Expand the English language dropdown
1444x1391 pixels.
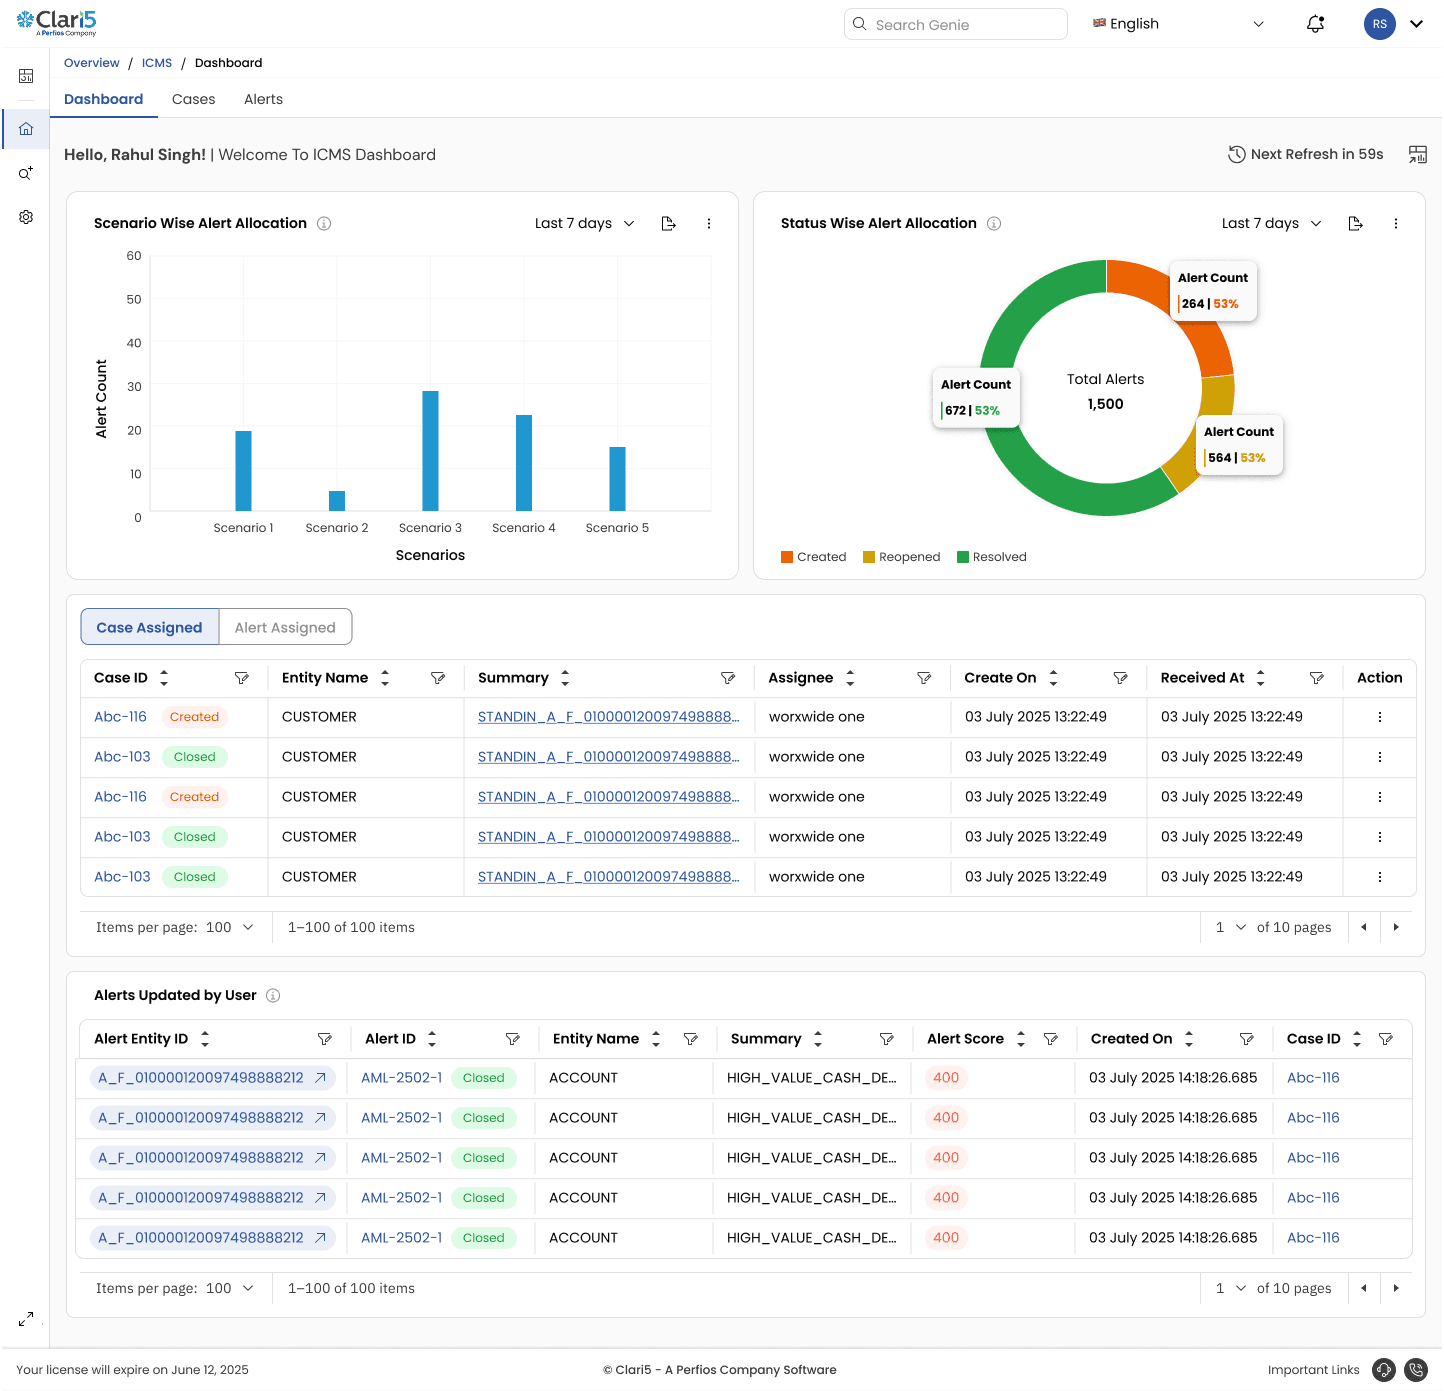point(1179,24)
